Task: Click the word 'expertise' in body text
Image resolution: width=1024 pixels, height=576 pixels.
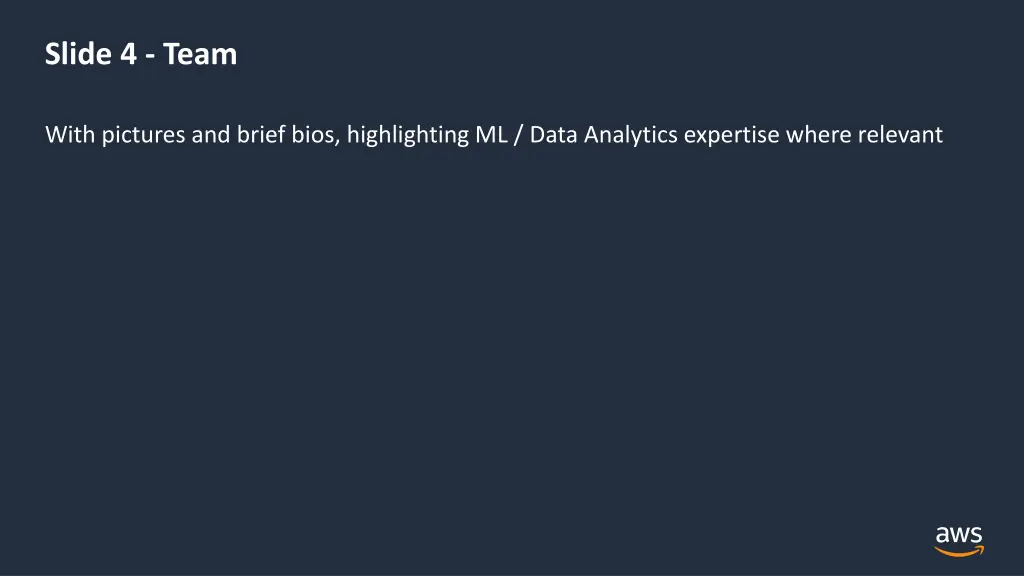Action: point(731,135)
